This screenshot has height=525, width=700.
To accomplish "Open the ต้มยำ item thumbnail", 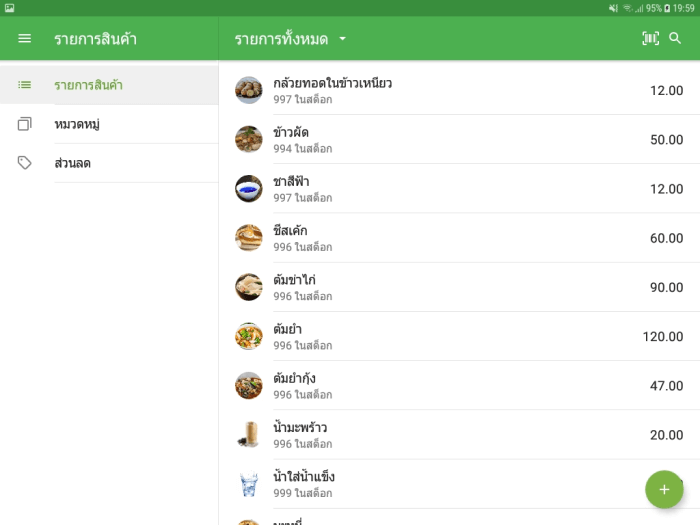I will [x=249, y=336].
